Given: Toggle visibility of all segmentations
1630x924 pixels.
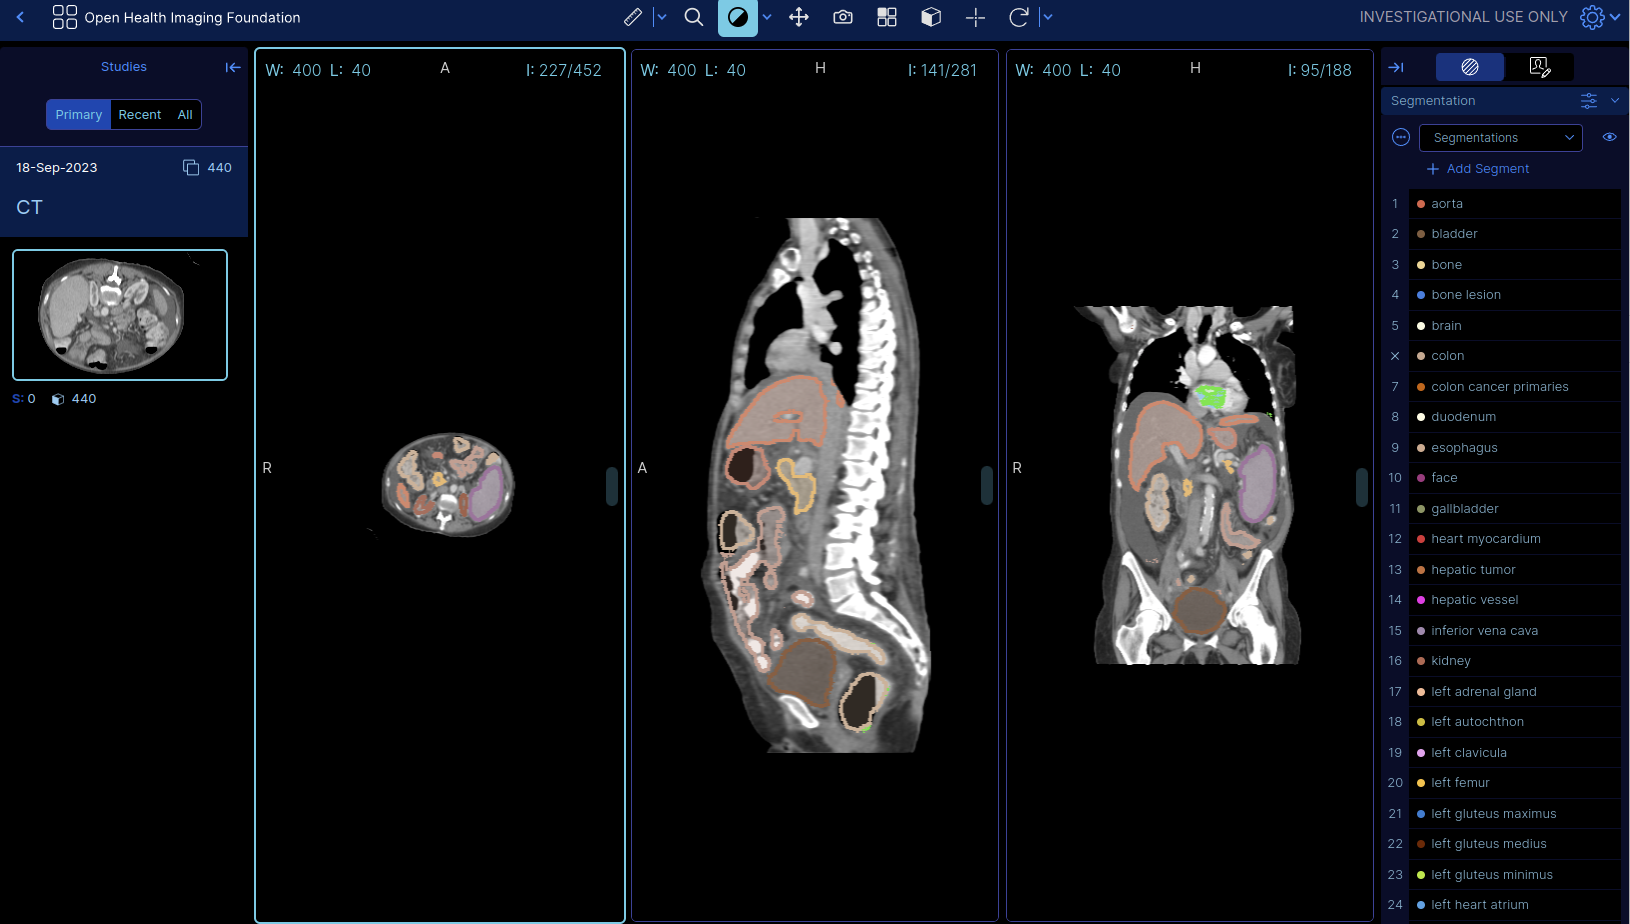Looking at the screenshot, I should click(x=1610, y=137).
